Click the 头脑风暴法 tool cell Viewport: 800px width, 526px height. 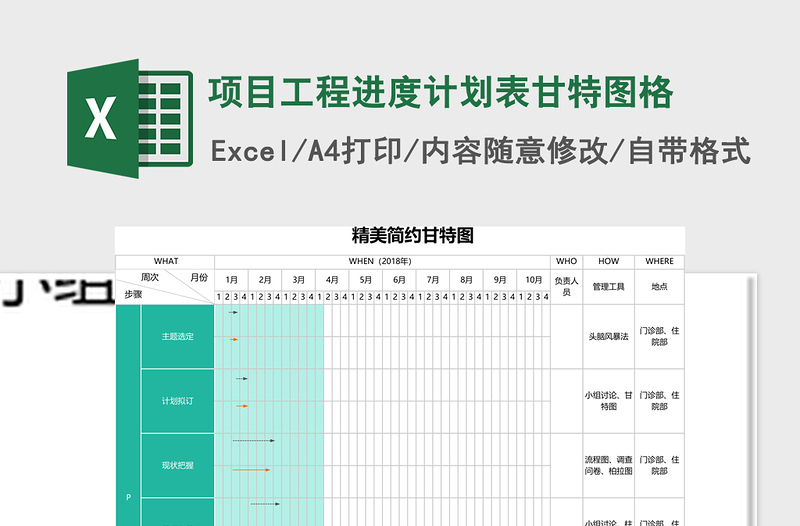(x=609, y=337)
